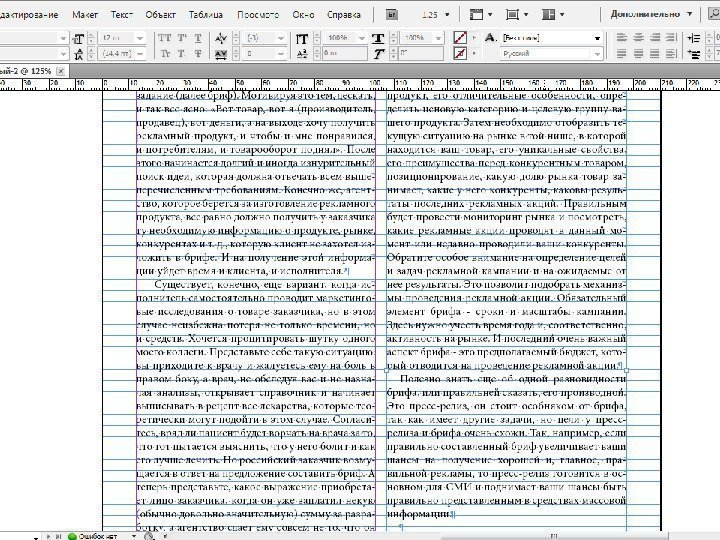Open the Arrange Documents icon menu
Image resolution: width=720 pixels, height=540 pixels.
click(552, 15)
